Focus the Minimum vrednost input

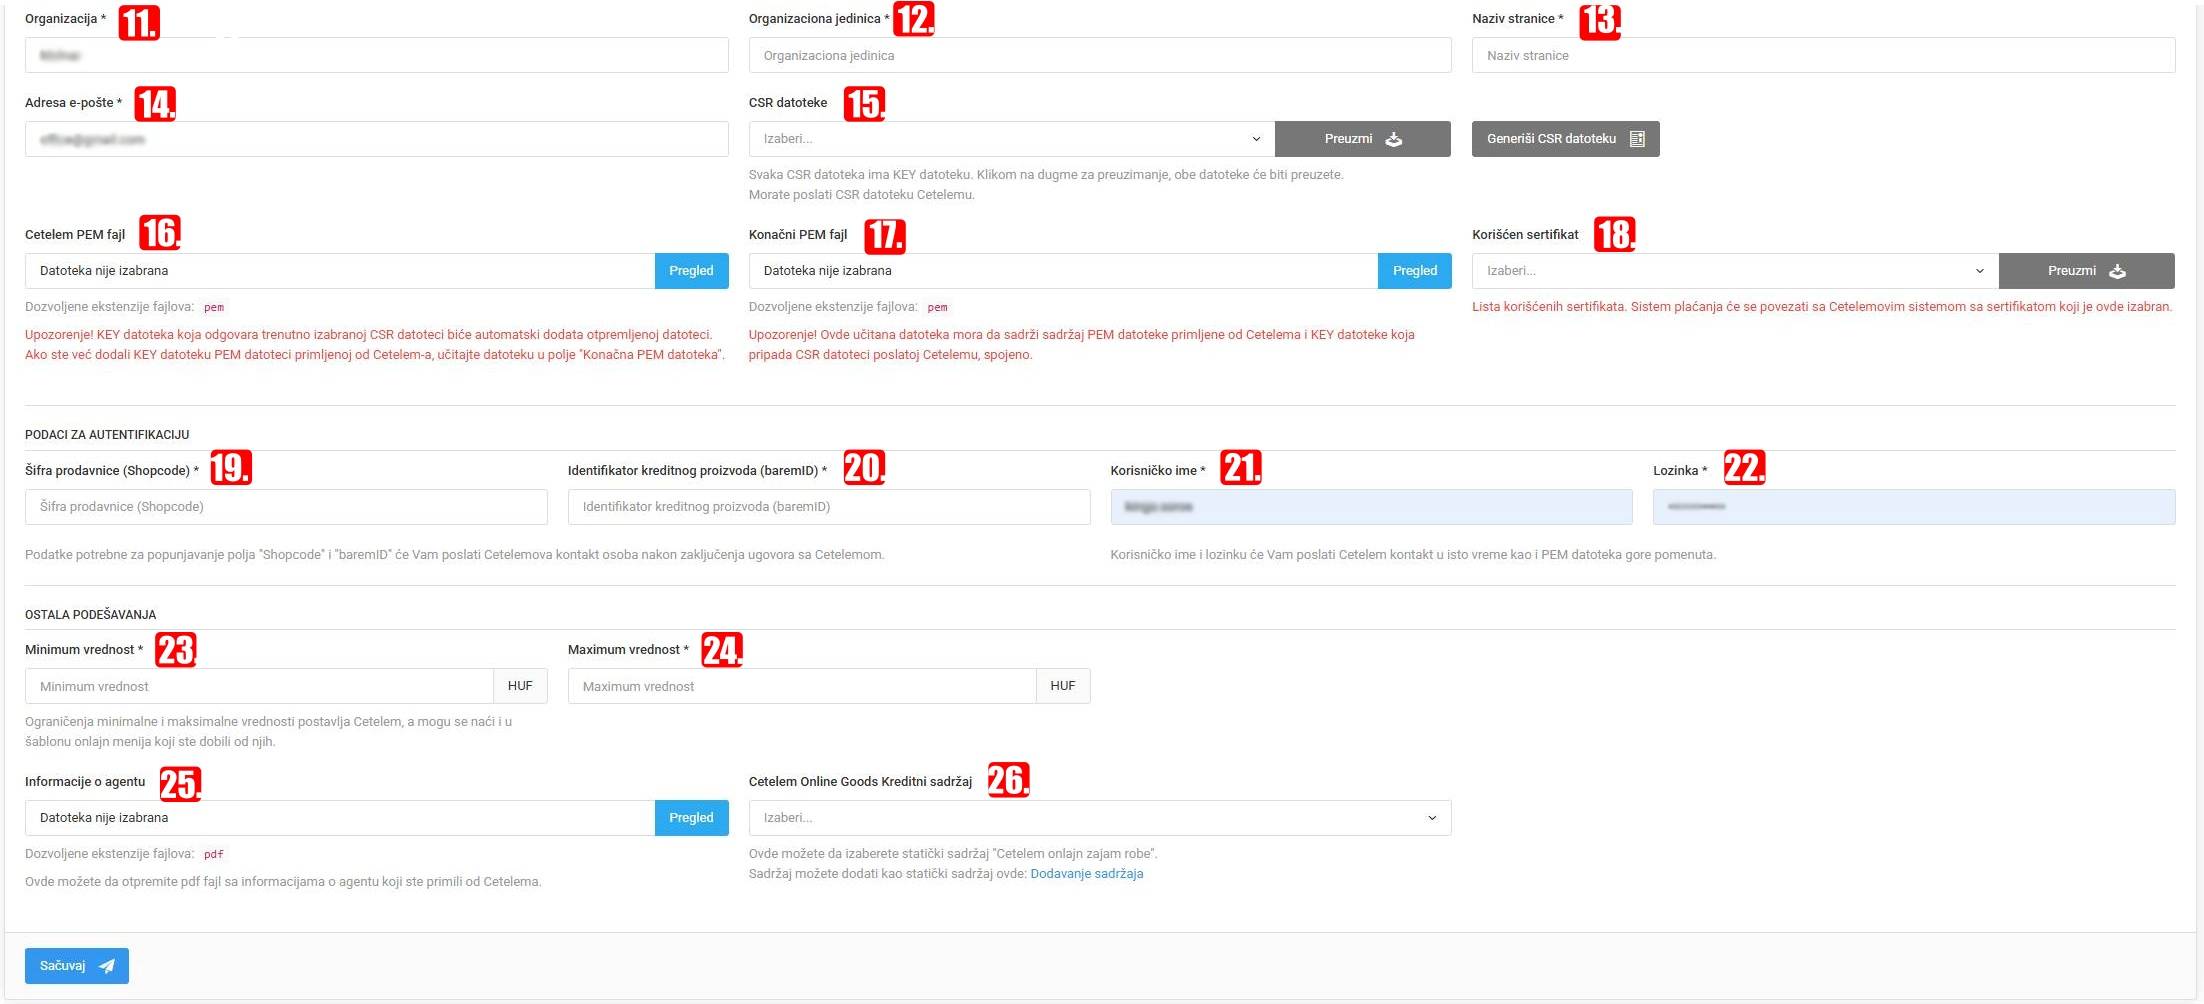259,687
